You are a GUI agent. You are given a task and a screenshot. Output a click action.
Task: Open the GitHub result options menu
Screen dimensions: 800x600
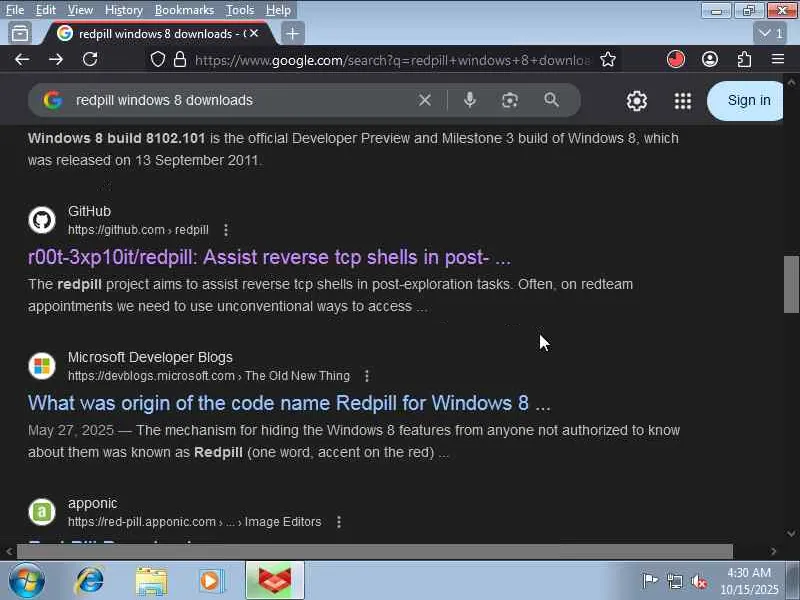point(226,230)
